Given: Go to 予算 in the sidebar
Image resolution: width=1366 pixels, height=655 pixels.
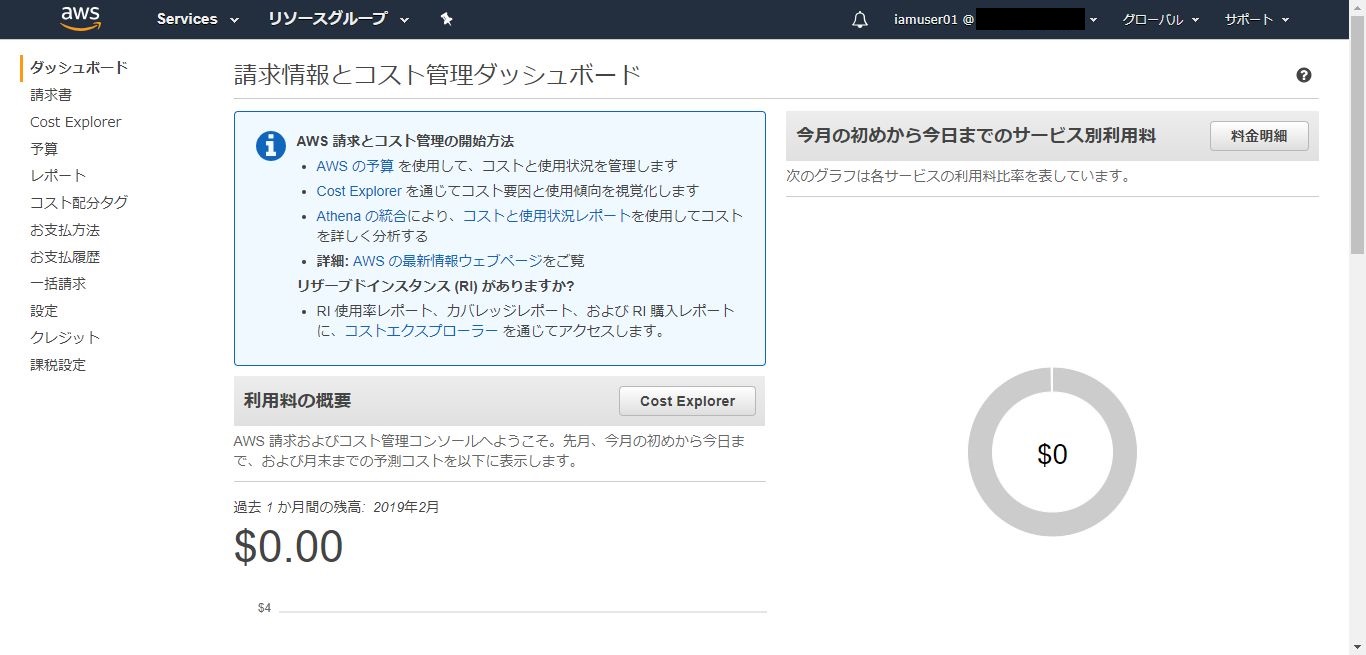Looking at the screenshot, I should pyautogui.click(x=44, y=149).
